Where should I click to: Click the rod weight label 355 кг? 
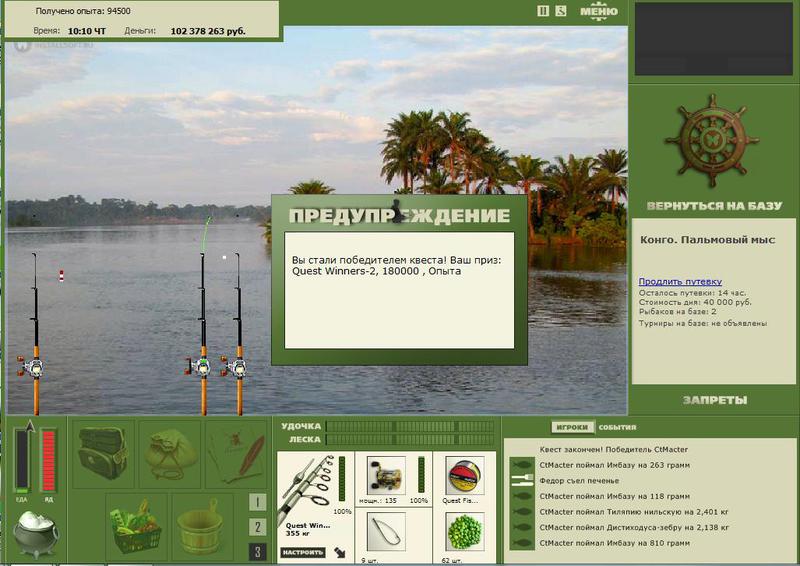(296, 533)
